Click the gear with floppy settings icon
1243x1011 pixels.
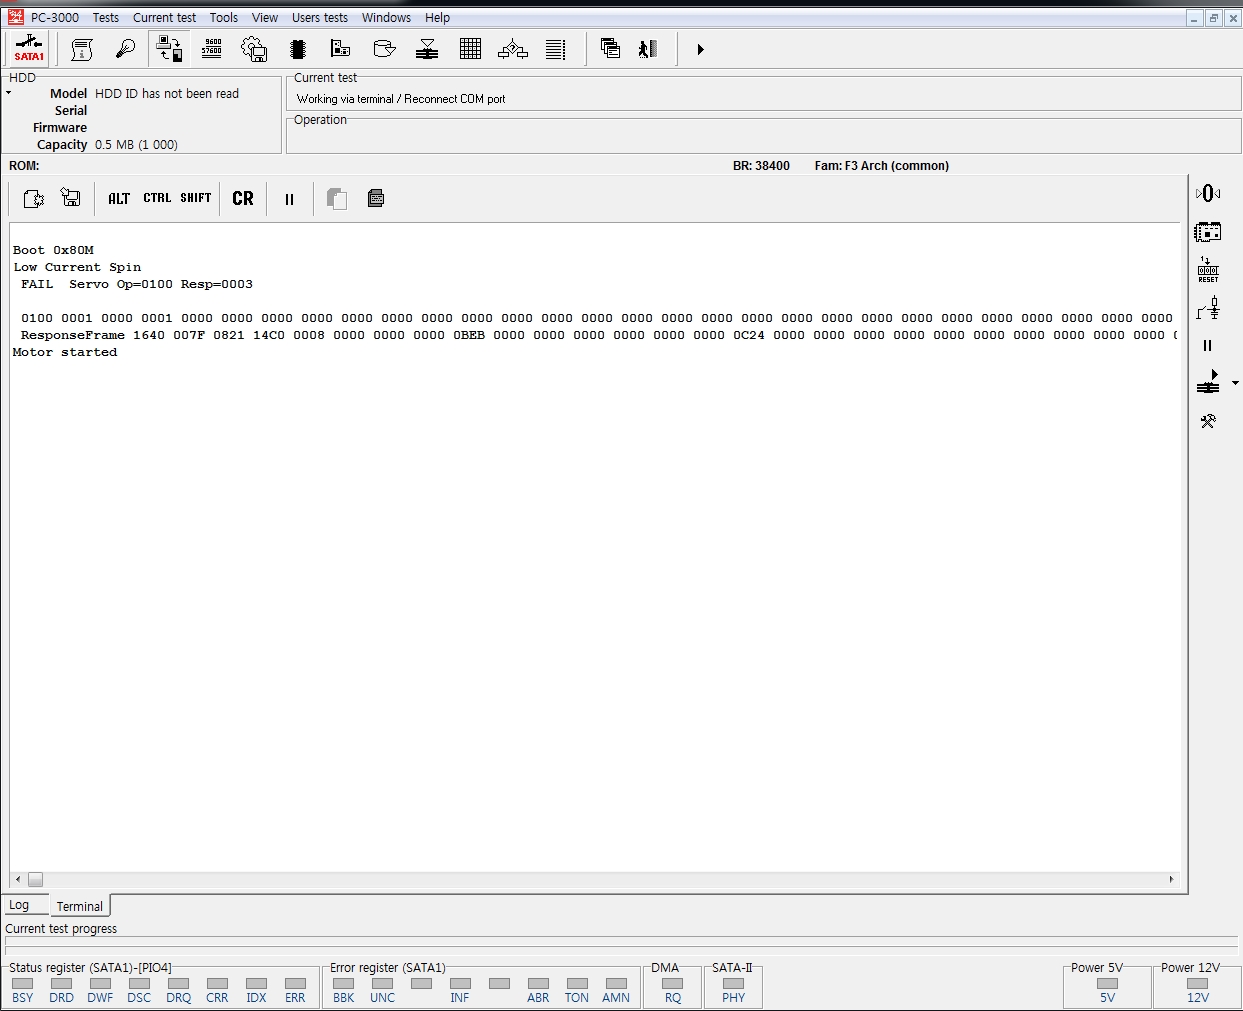255,49
